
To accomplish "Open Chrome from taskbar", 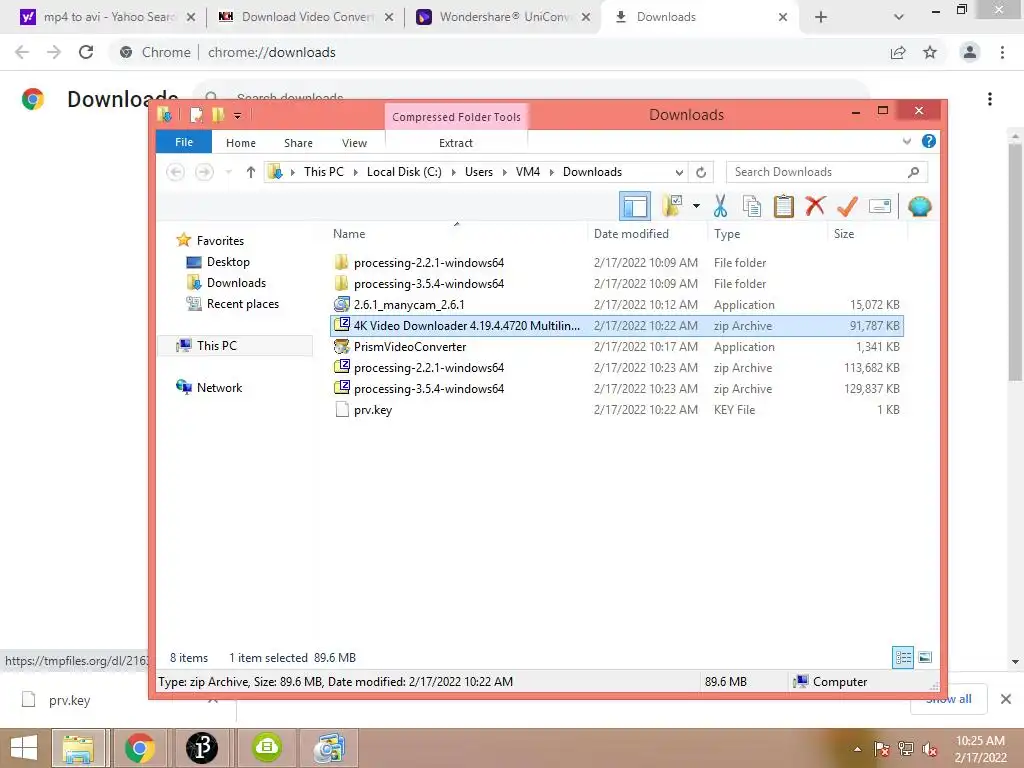I will (139, 748).
